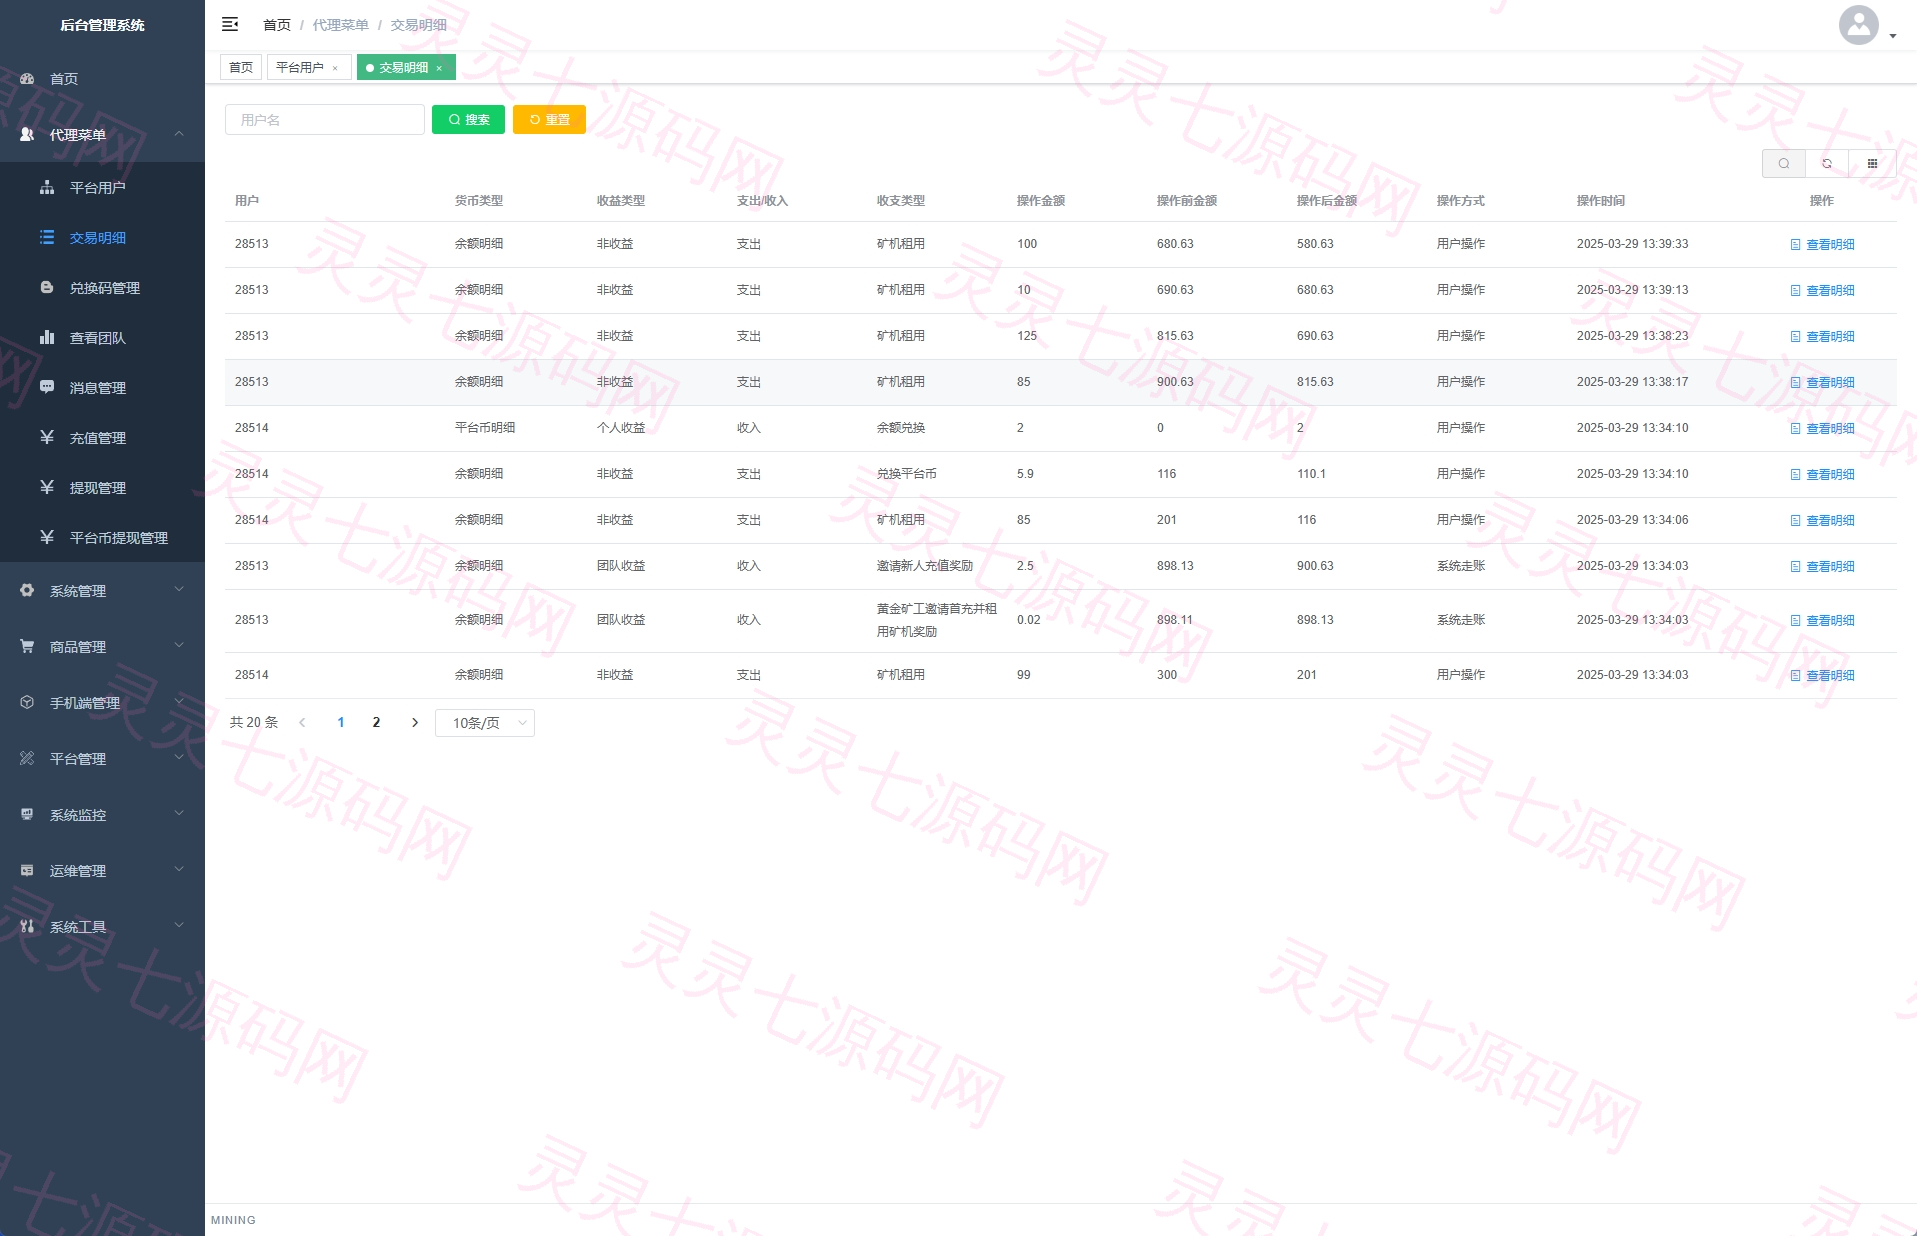This screenshot has width=1917, height=1236.
Task: Expand the 系统管理 sidebar group
Action: [102, 591]
